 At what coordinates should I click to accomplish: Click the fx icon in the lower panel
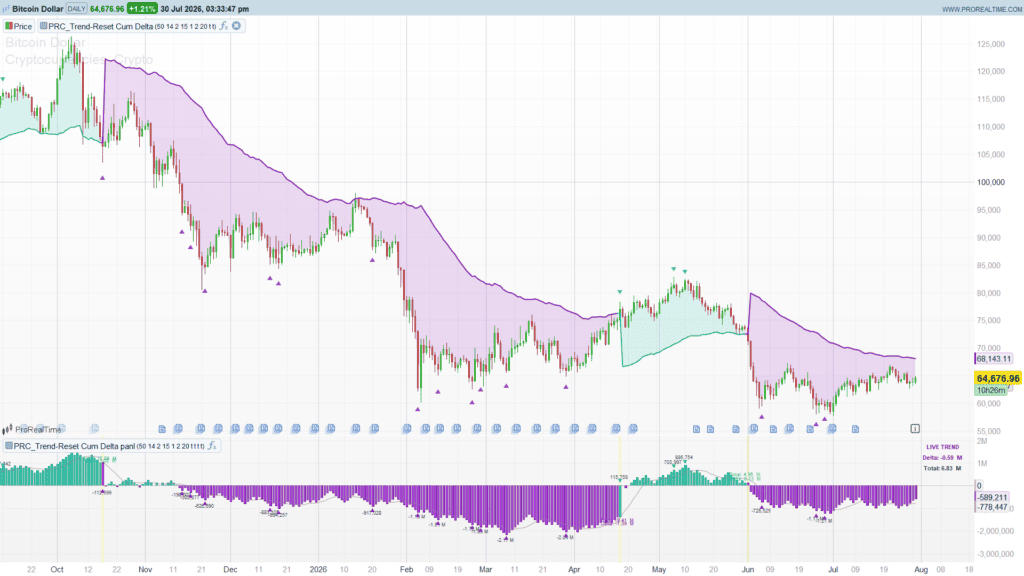(x=212, y=446)
